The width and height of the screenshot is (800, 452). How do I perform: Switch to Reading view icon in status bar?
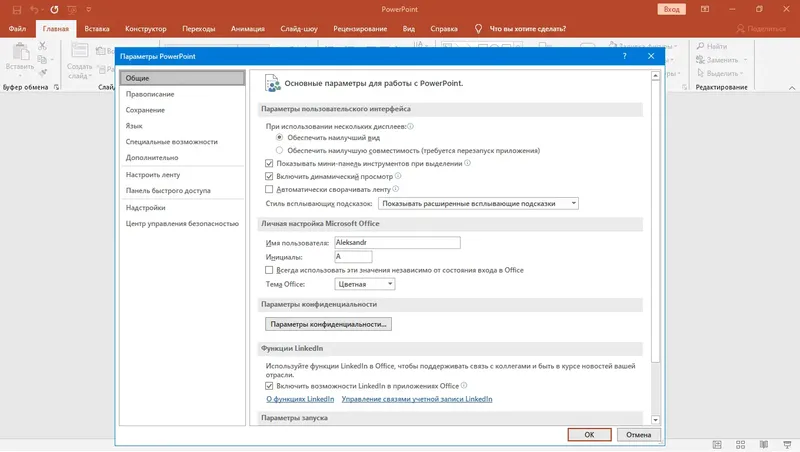coord(764,444)
